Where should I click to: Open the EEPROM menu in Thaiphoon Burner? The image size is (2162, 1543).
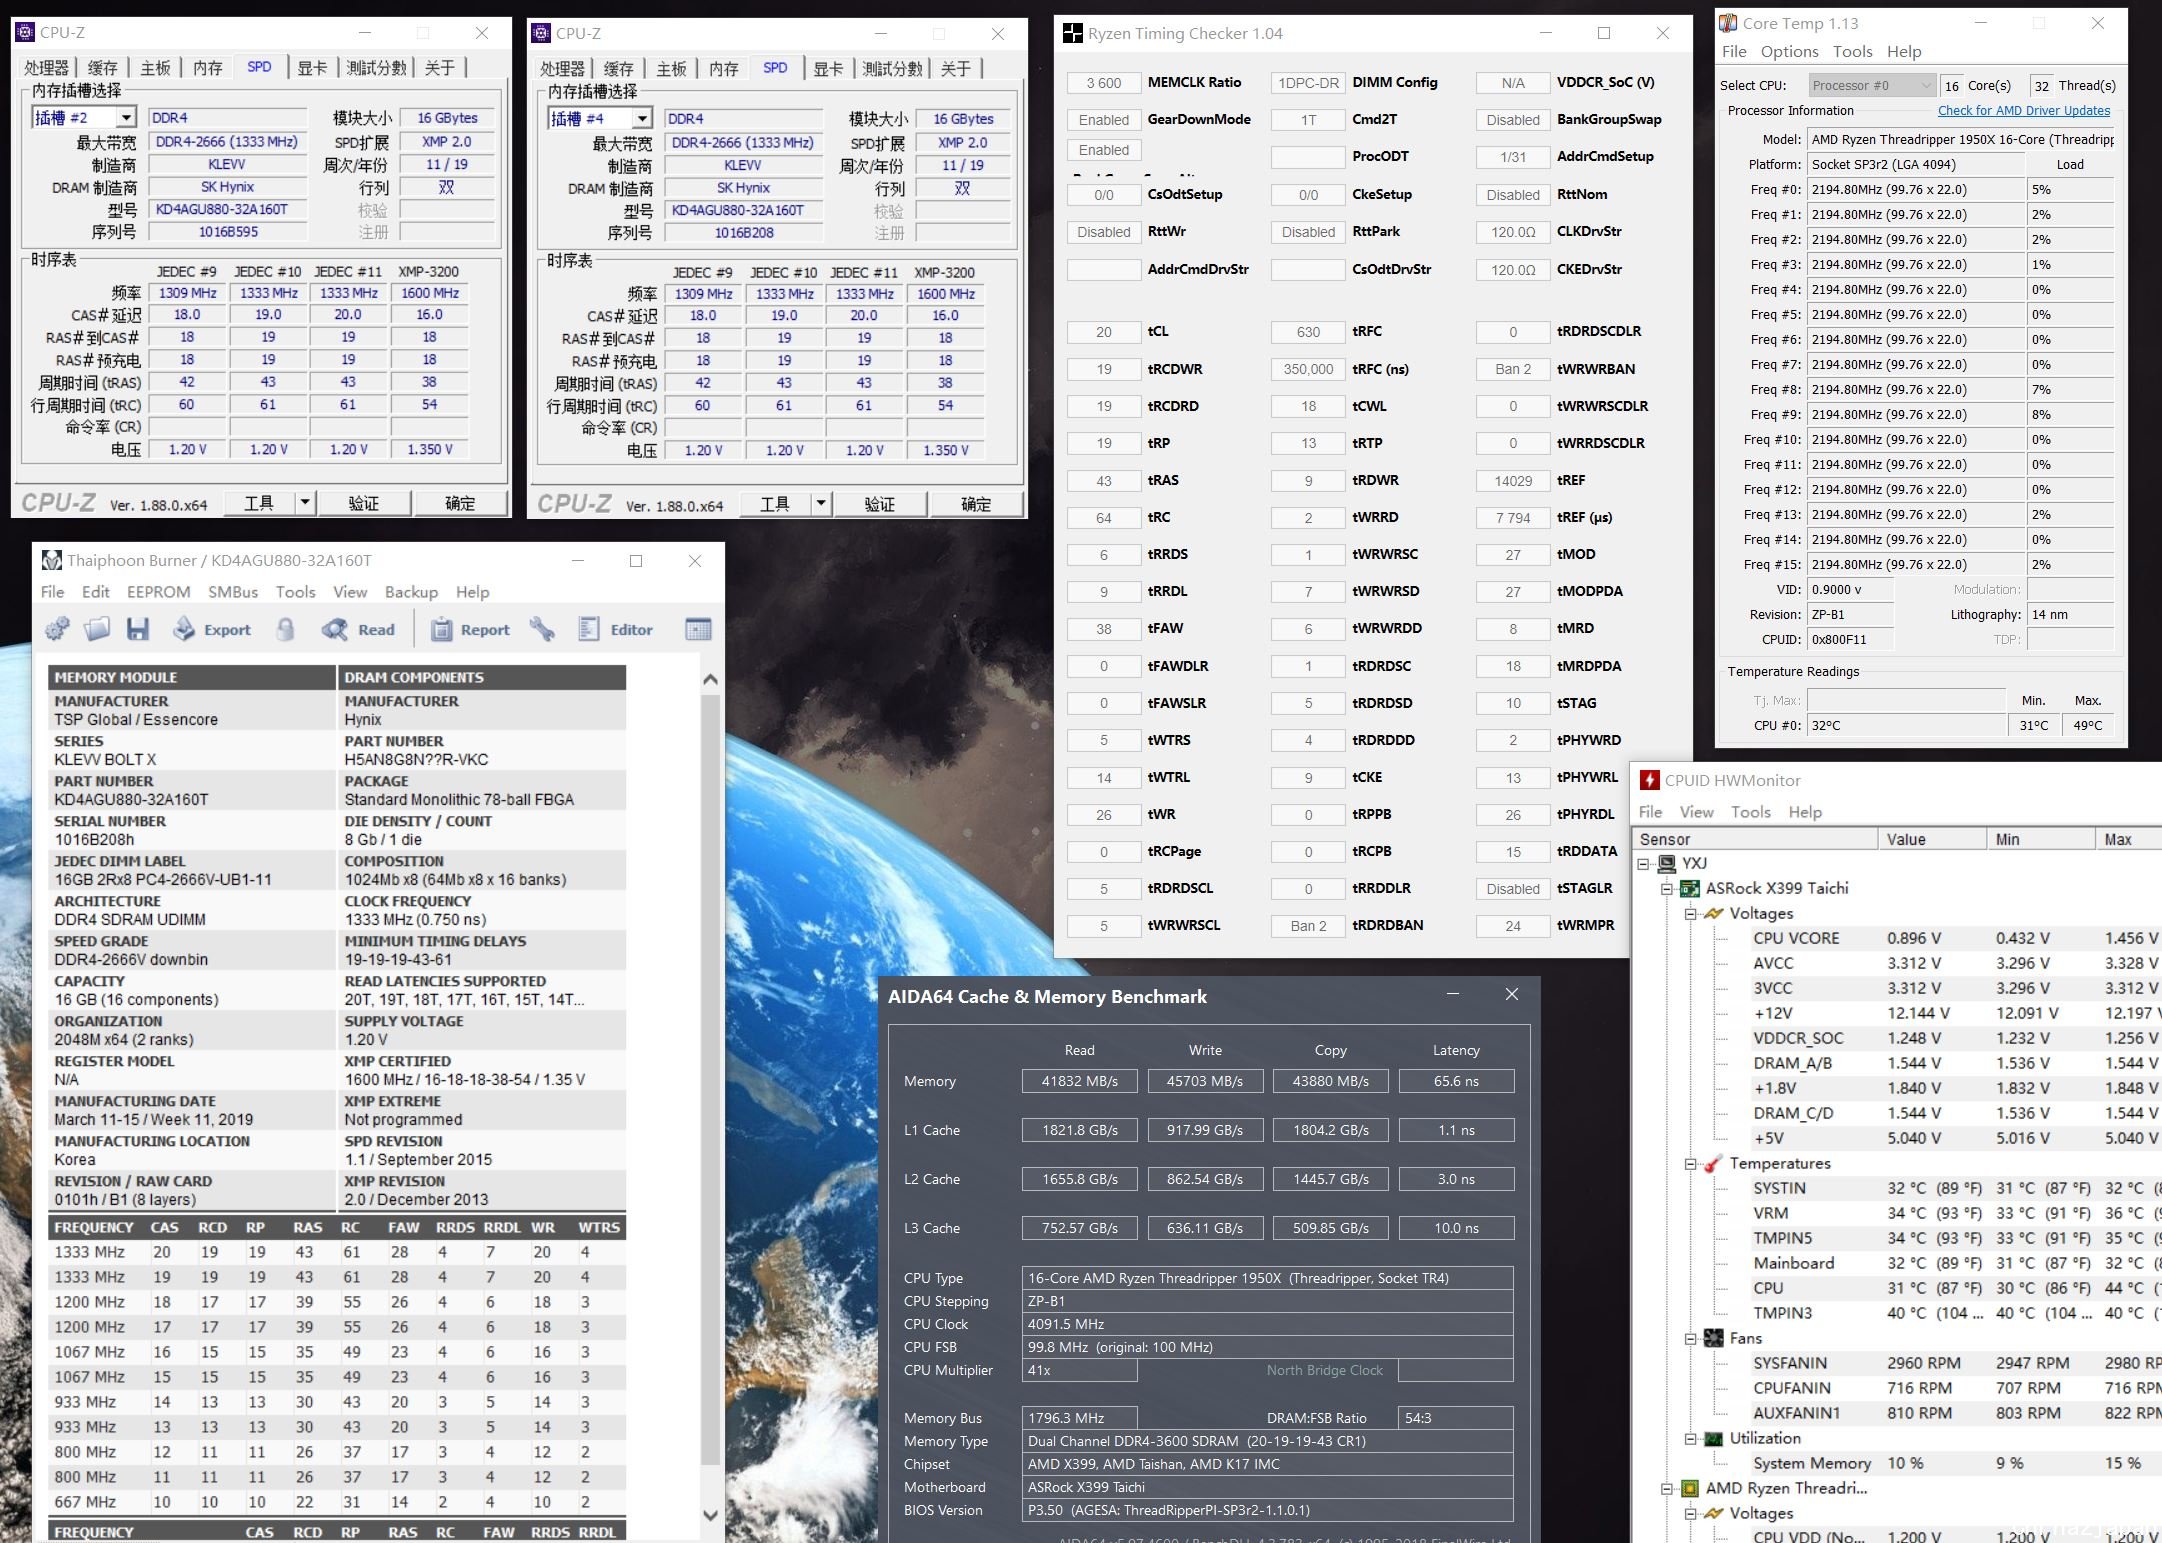158,592
